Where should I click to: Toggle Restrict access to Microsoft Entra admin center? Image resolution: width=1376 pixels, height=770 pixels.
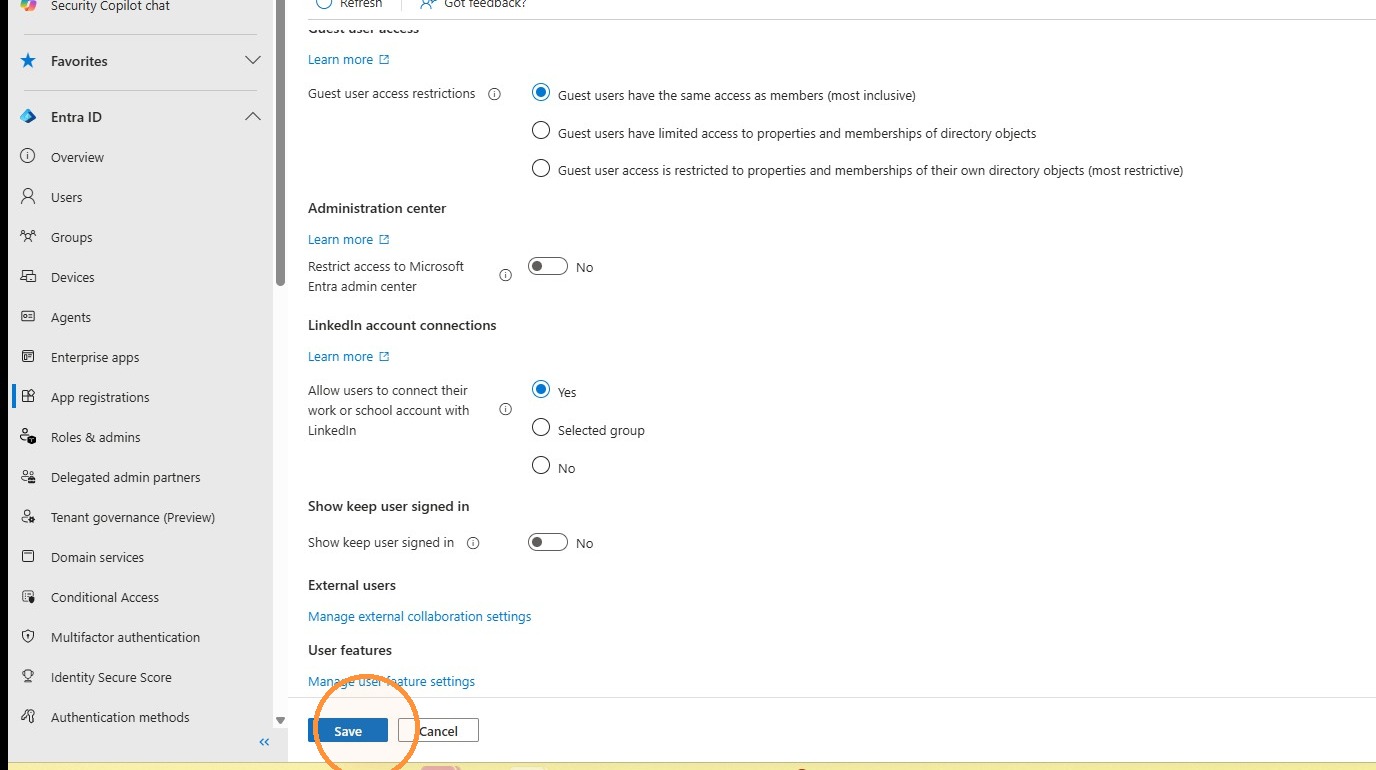548,267
